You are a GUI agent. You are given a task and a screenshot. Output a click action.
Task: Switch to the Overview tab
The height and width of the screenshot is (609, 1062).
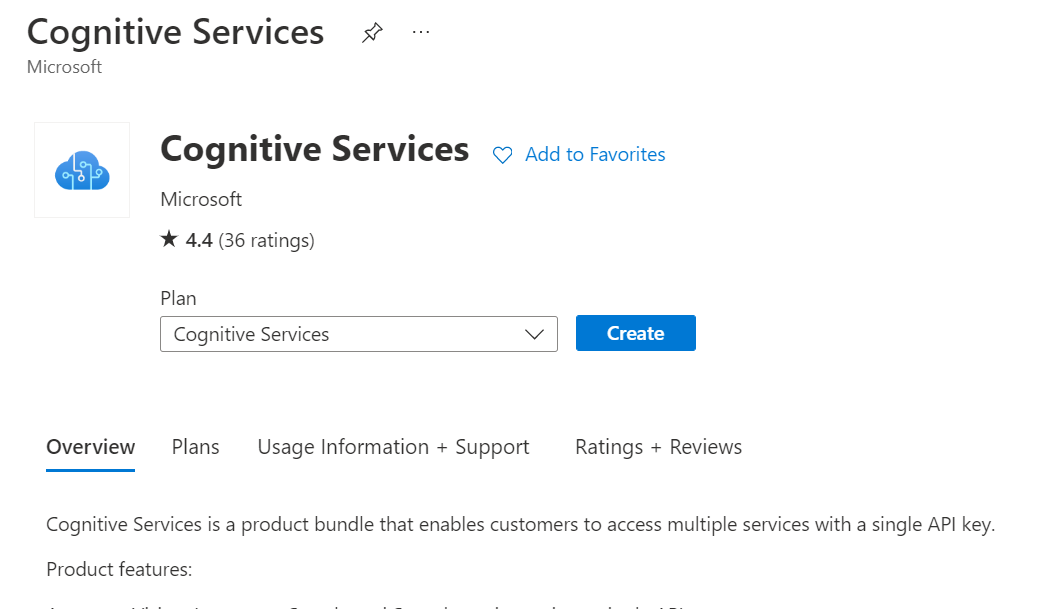tap(91, 447)
